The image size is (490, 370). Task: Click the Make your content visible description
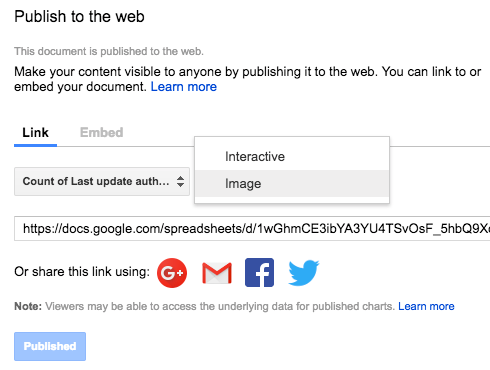click(x=247, y=79)
